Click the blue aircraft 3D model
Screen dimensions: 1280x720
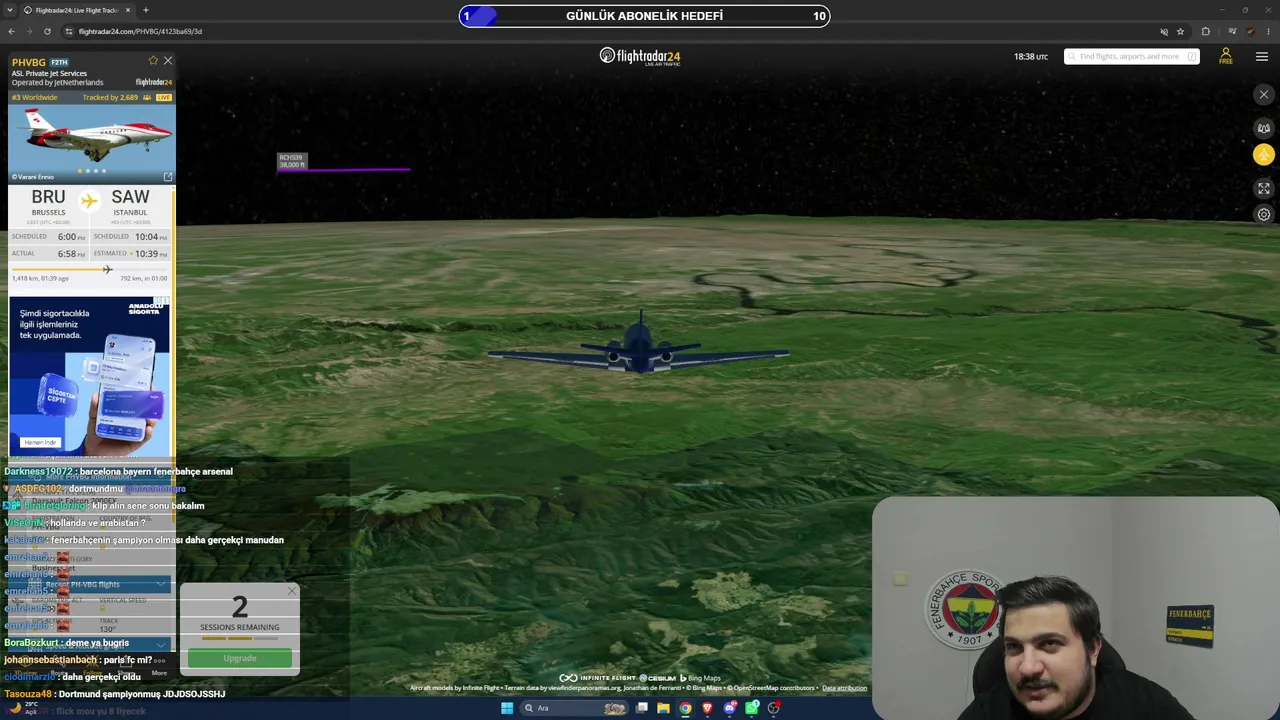[x=639, y=349]
